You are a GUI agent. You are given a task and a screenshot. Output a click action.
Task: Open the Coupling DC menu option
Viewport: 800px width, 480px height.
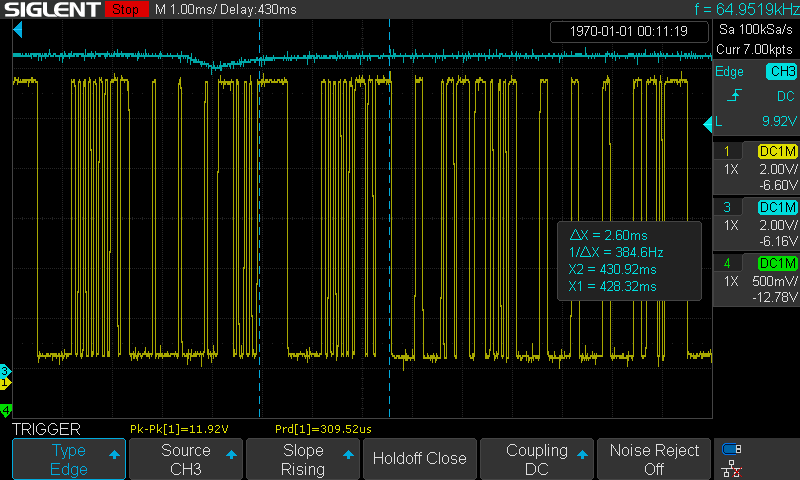pyautogui.click(x=537, y=459)
